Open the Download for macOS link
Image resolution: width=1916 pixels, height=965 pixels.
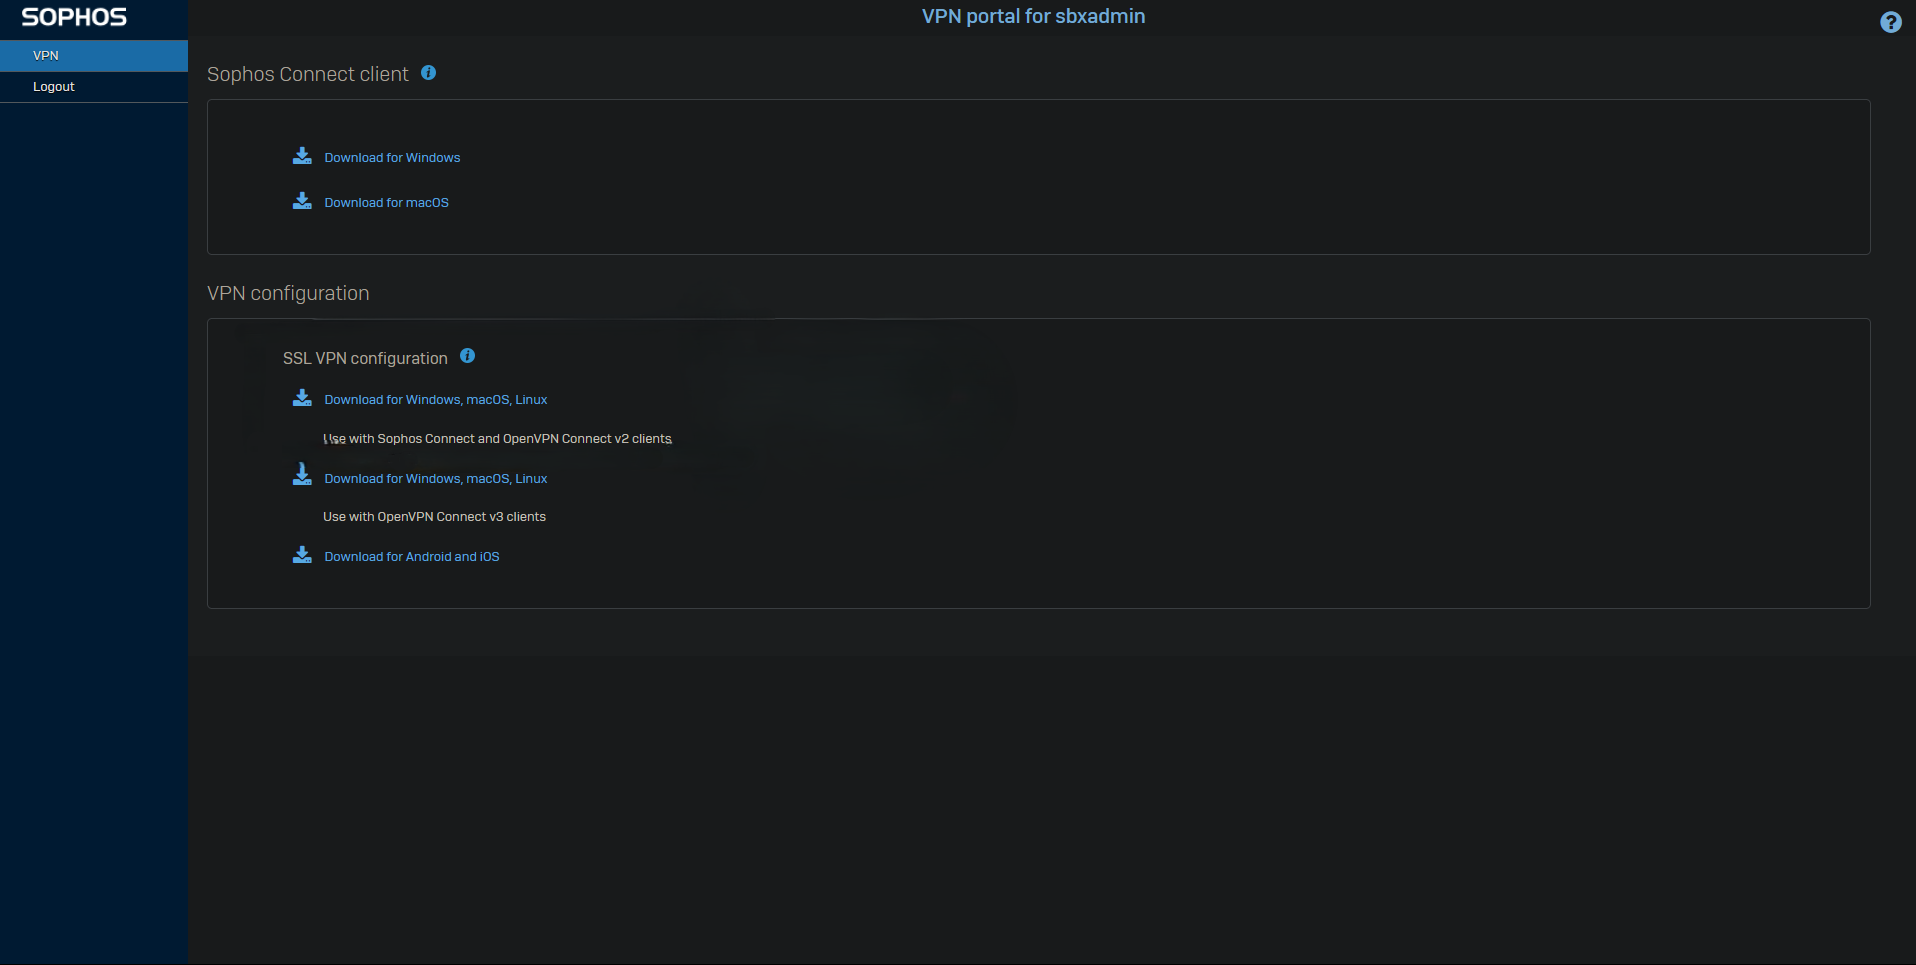pos(386,203)
